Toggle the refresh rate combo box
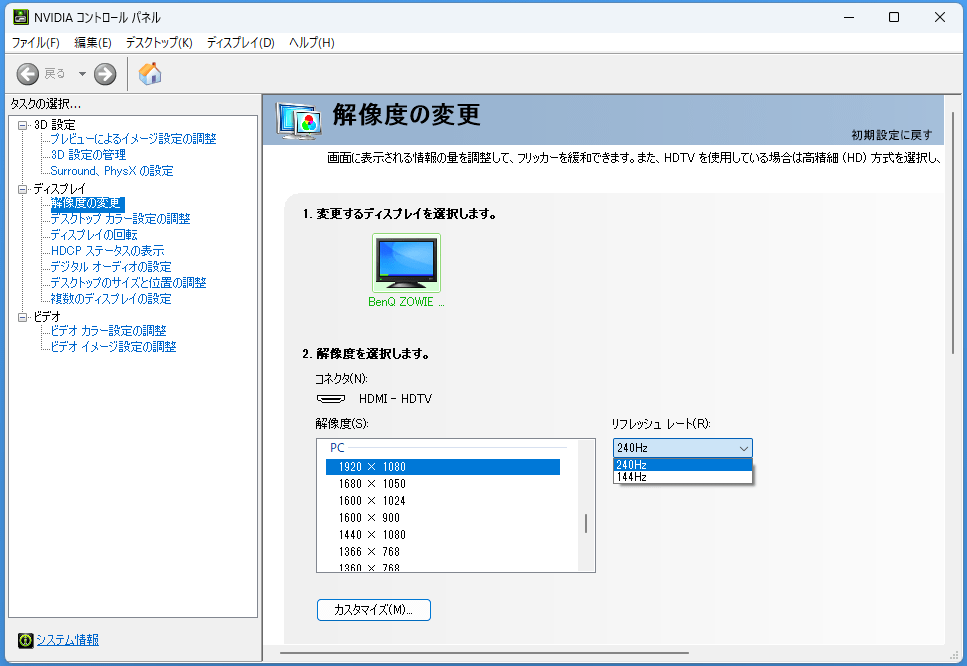The height and width of the screenshot is (666, 967). pos(683,448)
